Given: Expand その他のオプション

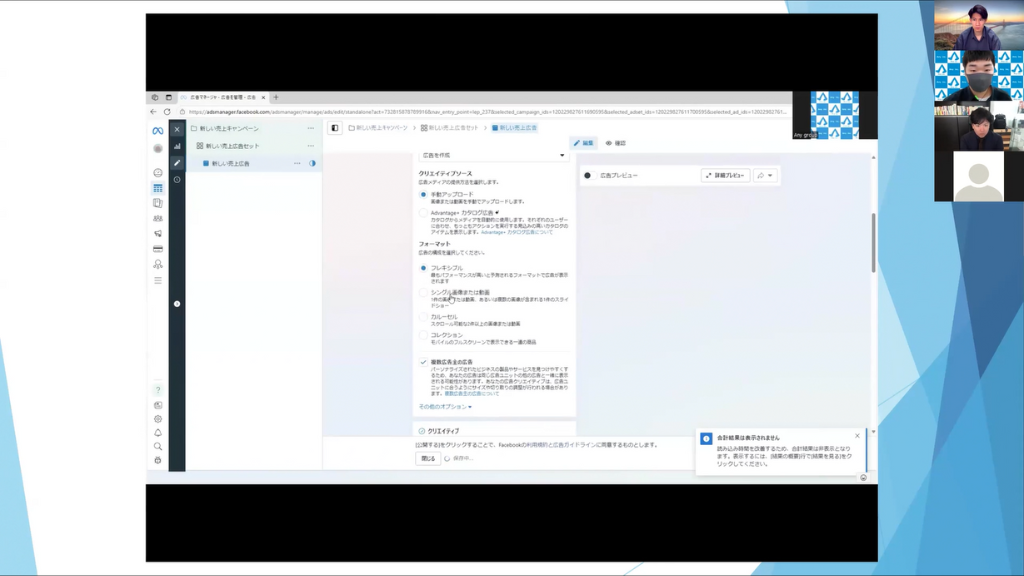Looking at the screenshot, I should coord(445,407).
